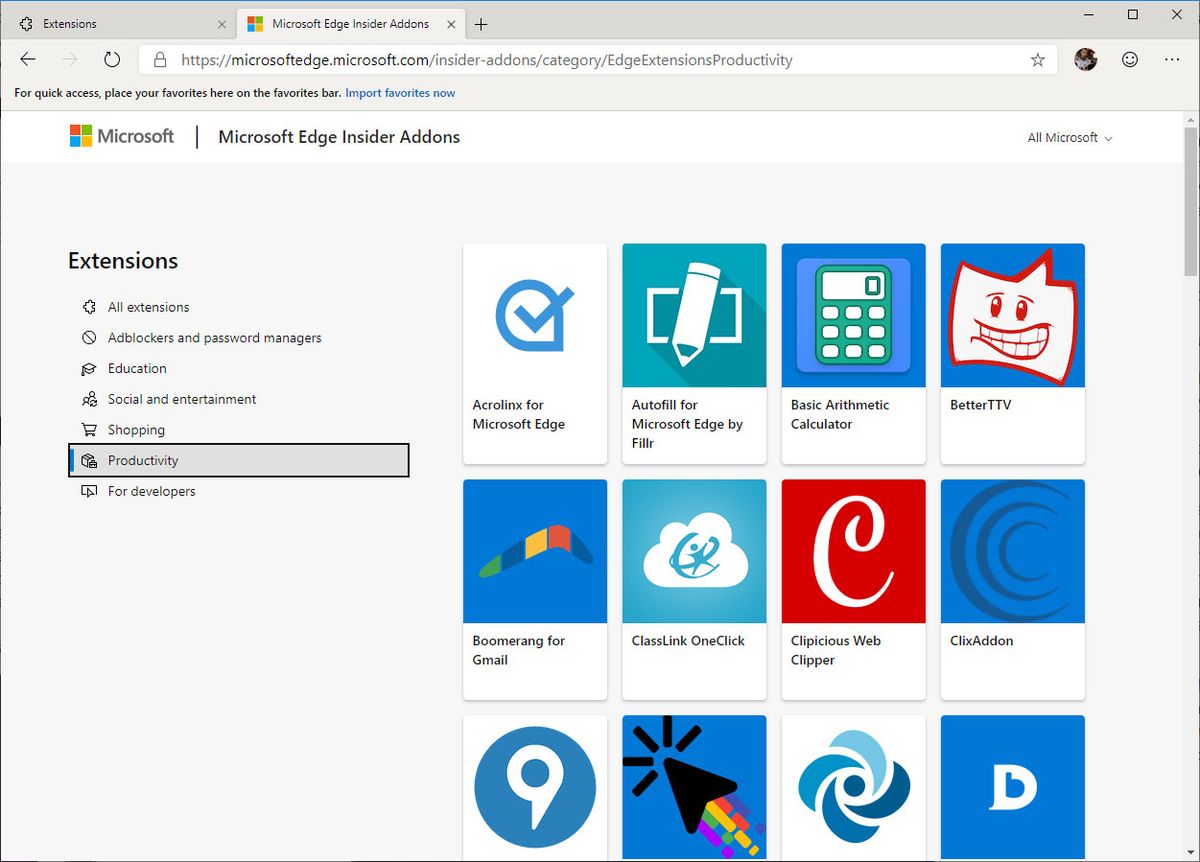Add page to favorites with the star icon
Screen dimensions: 1200x862
click(x=1037, y=59)
